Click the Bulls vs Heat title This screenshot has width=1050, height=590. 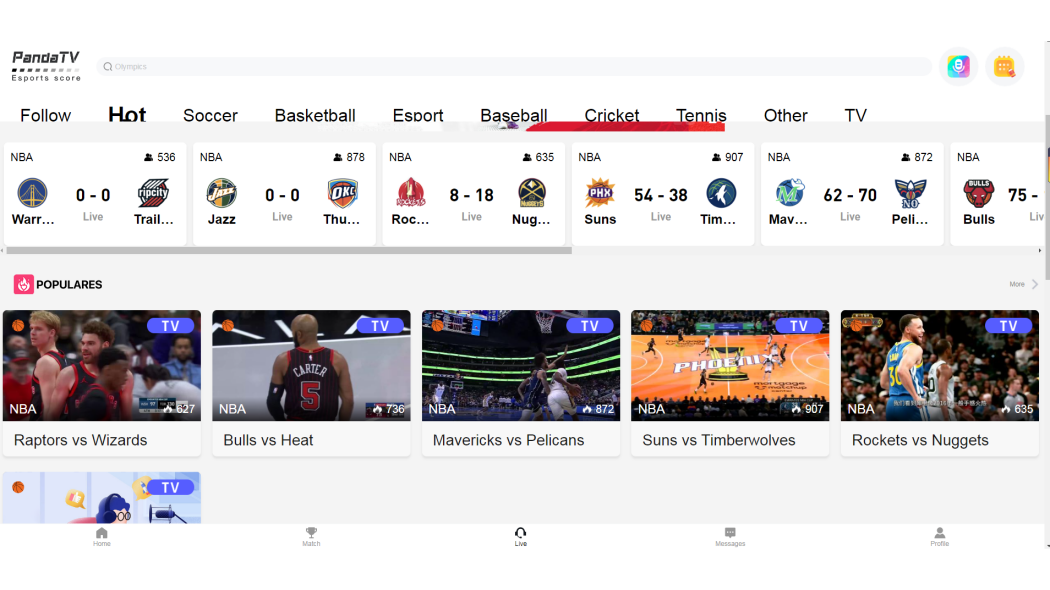(x=268, y=440)
